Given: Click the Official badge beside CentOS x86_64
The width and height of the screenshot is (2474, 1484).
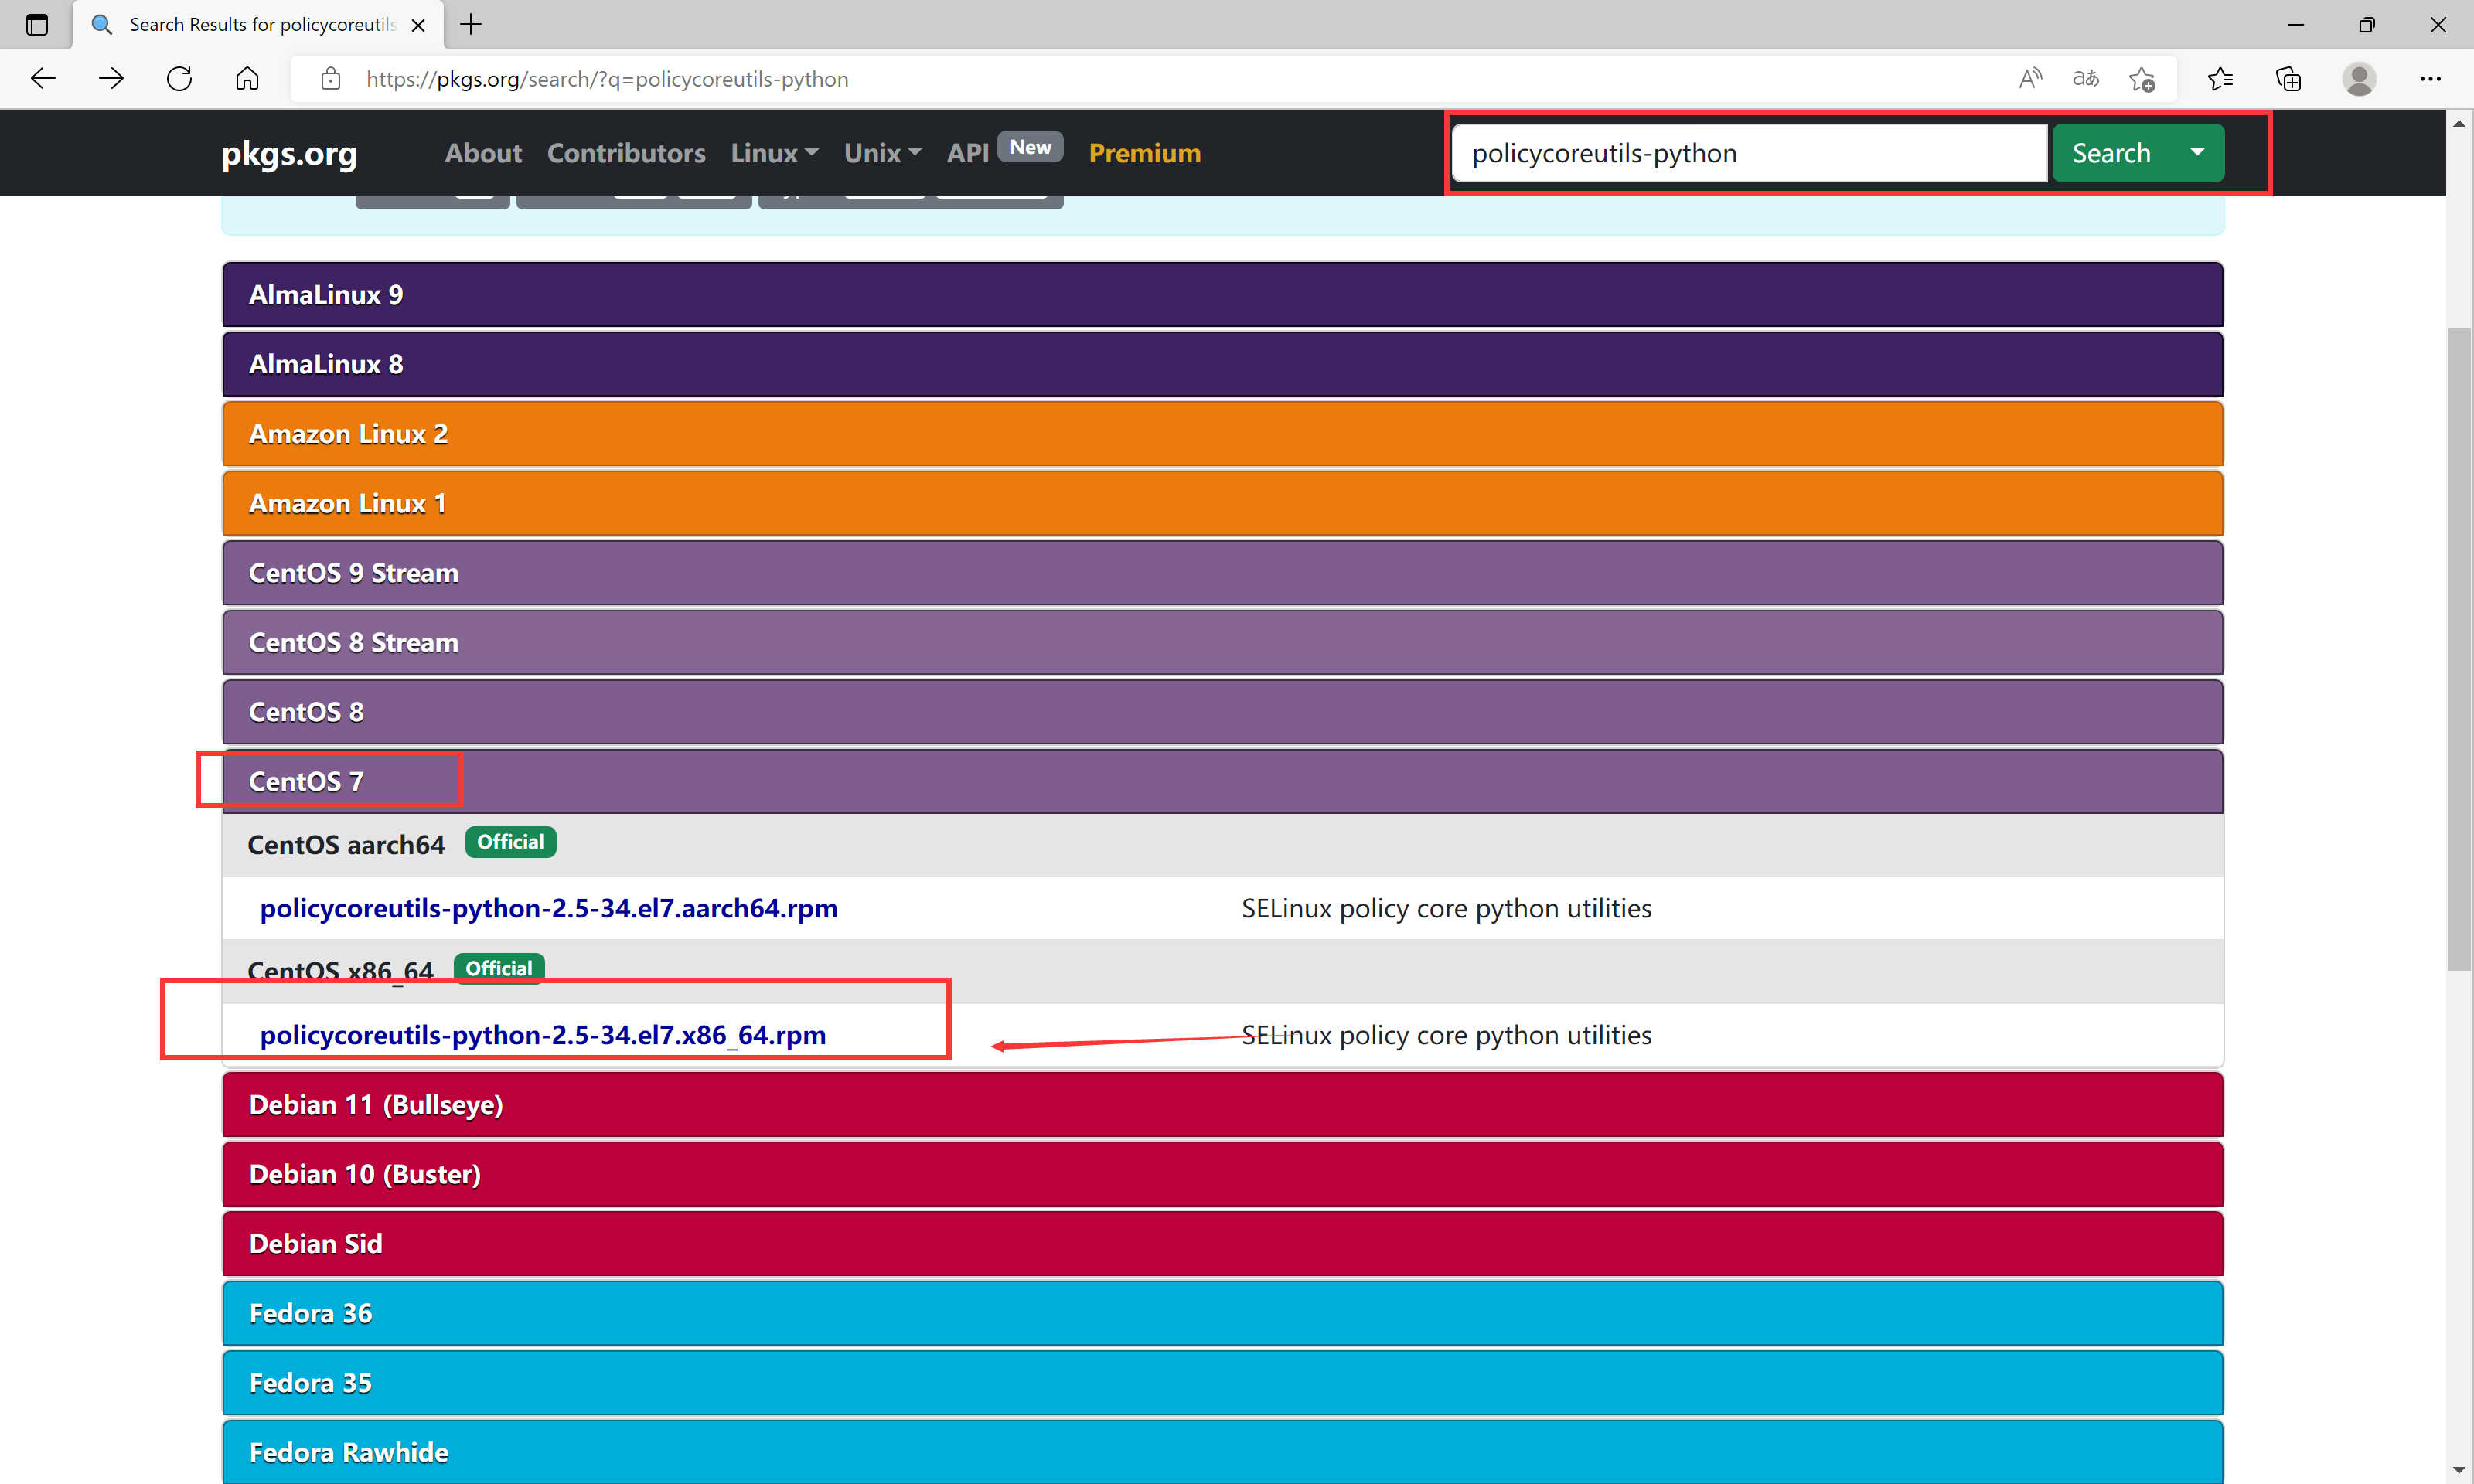Looking at the screenshot, I should (x=499, y=968).
